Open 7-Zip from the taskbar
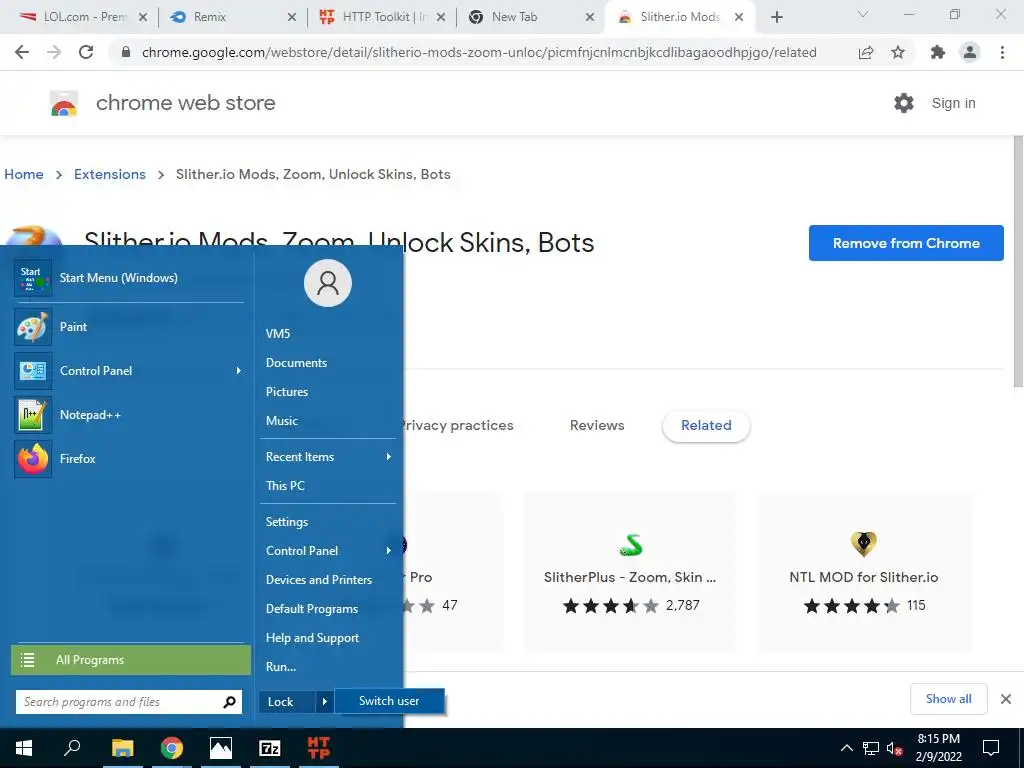 270,748
